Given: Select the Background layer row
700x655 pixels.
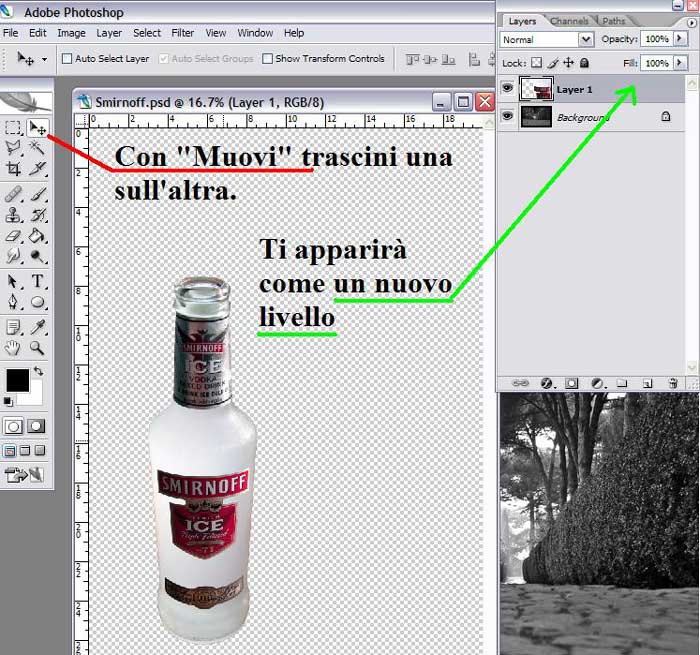Looking at the screenshot, I should [591, 117].
